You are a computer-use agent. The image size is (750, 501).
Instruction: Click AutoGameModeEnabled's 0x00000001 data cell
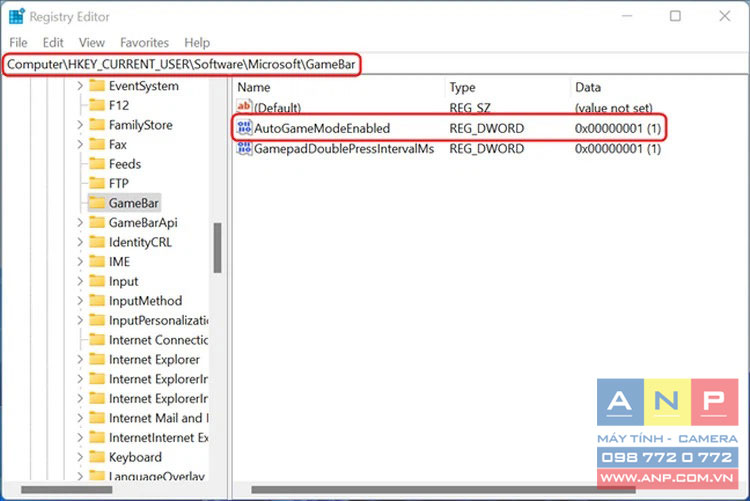point(618,128)
